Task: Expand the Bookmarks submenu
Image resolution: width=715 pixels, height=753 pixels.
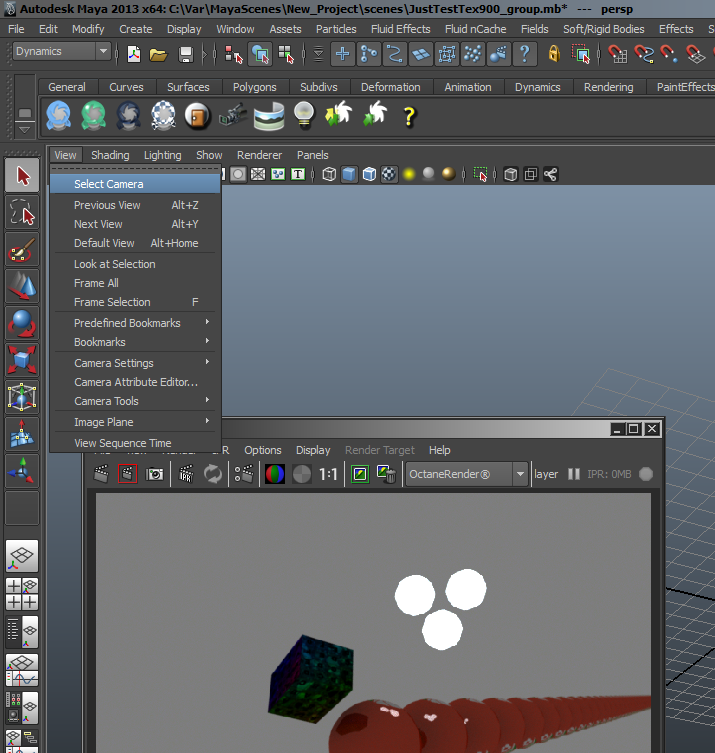Action: (x=135, y=342)
